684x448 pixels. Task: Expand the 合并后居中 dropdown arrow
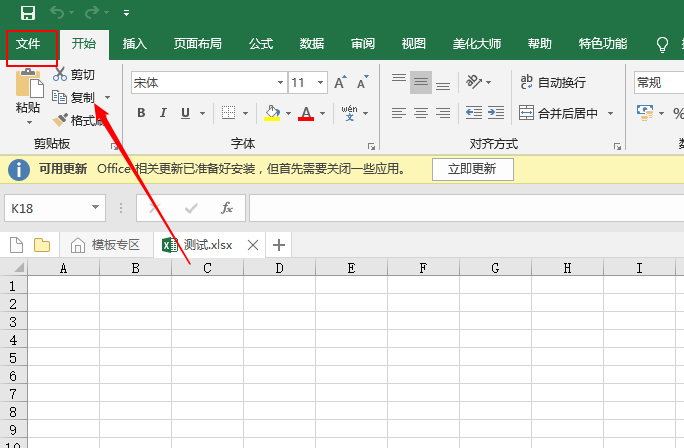(610, 113)
